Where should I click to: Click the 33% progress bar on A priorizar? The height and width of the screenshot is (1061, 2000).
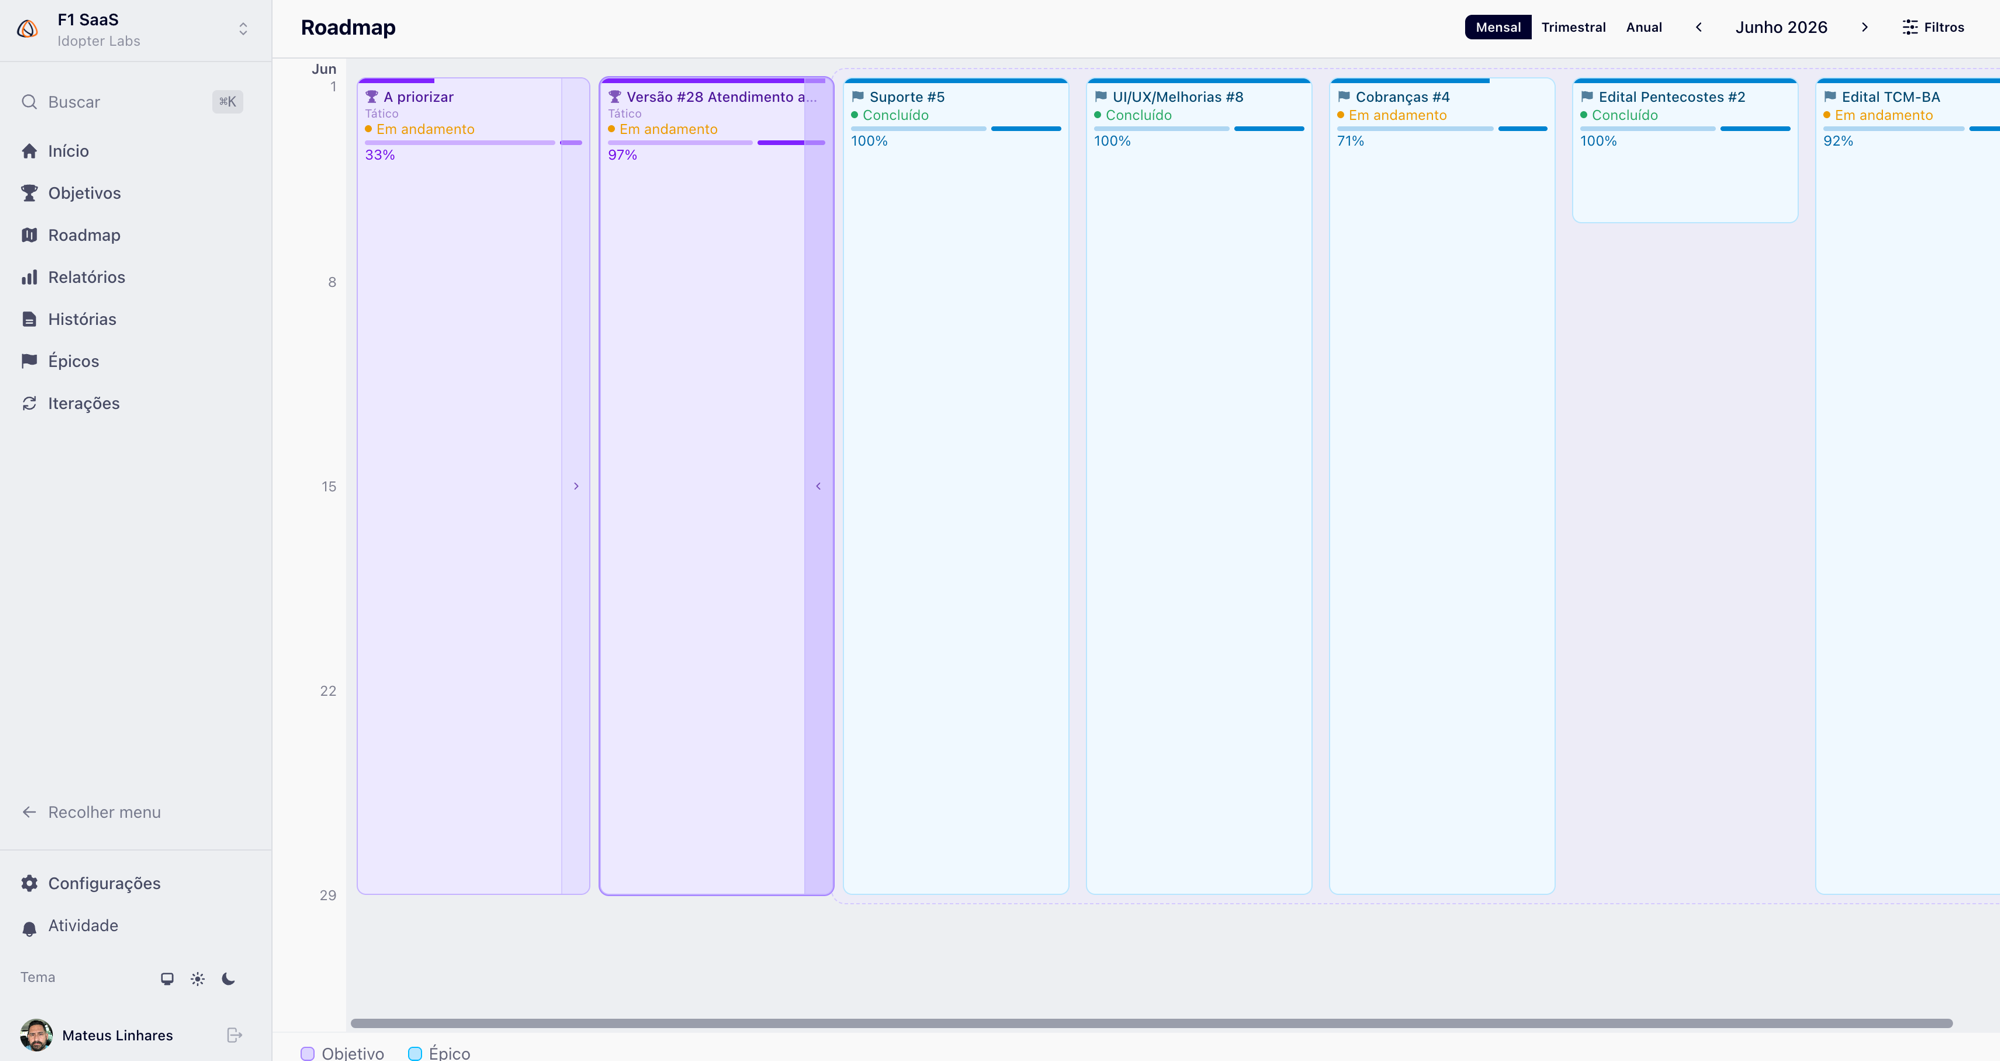pos(474,143)
